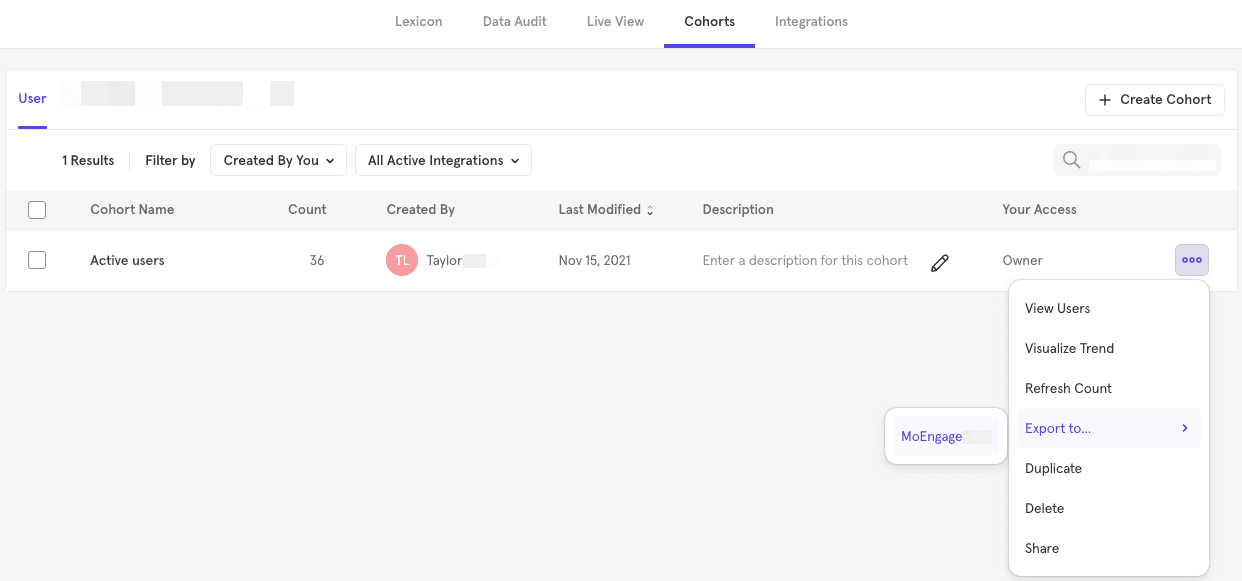Screen dimensions: 1242x581
Task: Open the Created By You filter dropdown
Action: click(278, 160)
